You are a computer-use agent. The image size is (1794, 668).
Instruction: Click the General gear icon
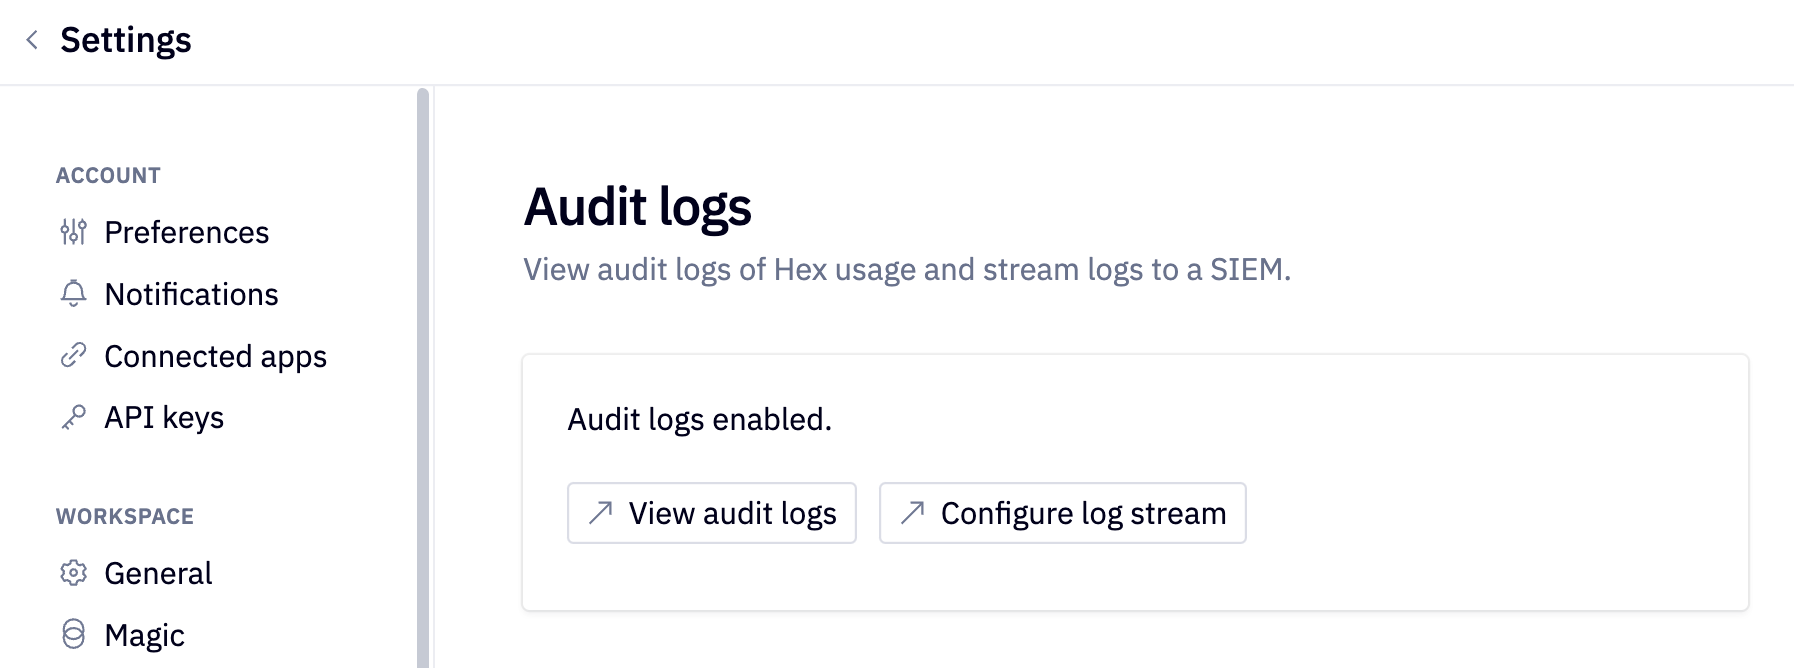[72, 573]
